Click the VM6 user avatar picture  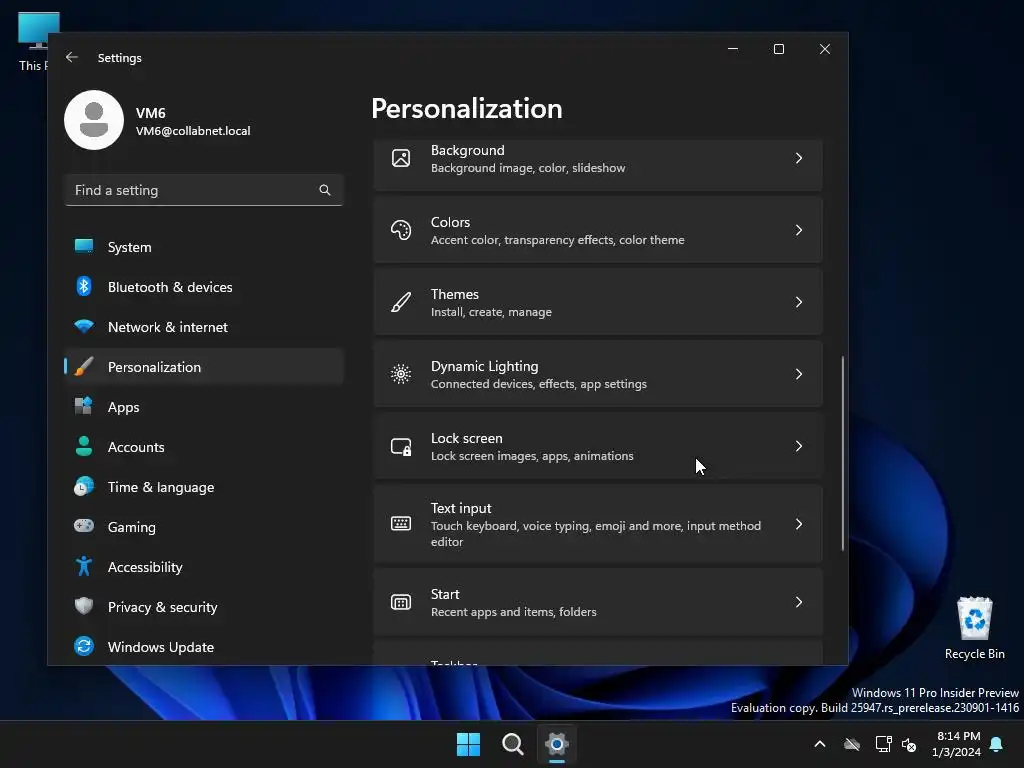pyautogui.click(x=94, y=120)
